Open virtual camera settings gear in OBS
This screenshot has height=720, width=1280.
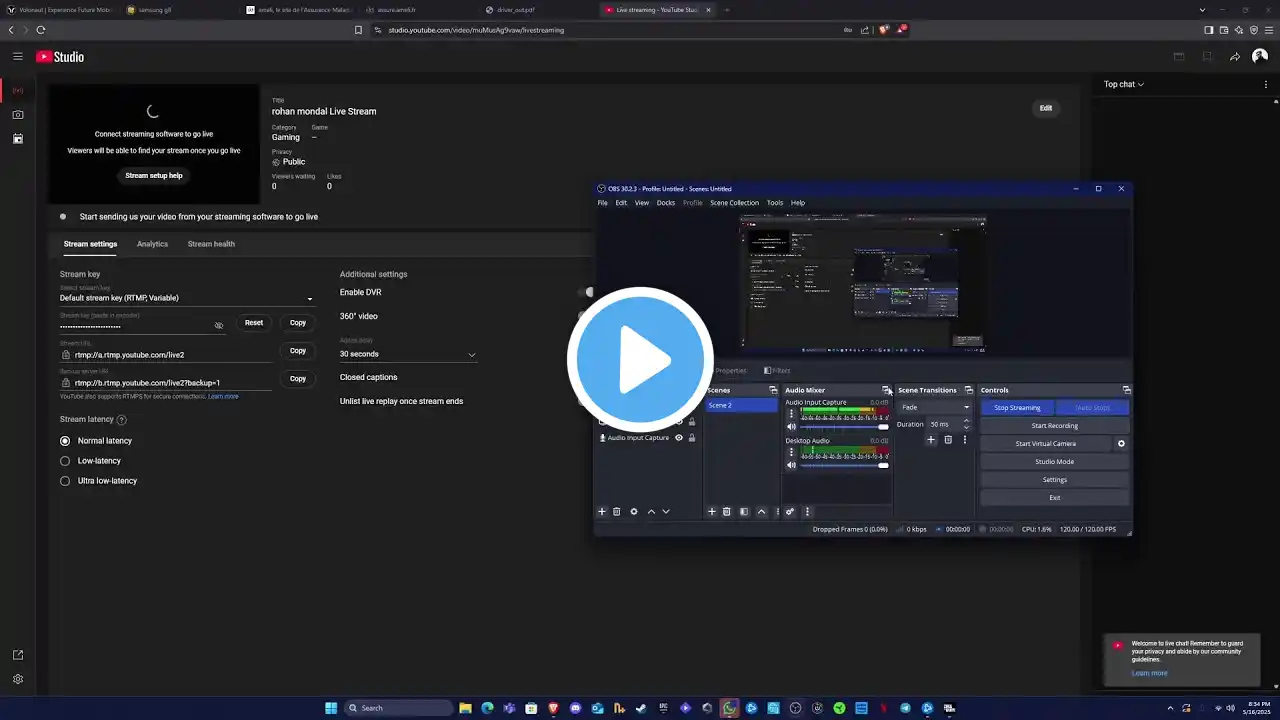click(1121, 443)
